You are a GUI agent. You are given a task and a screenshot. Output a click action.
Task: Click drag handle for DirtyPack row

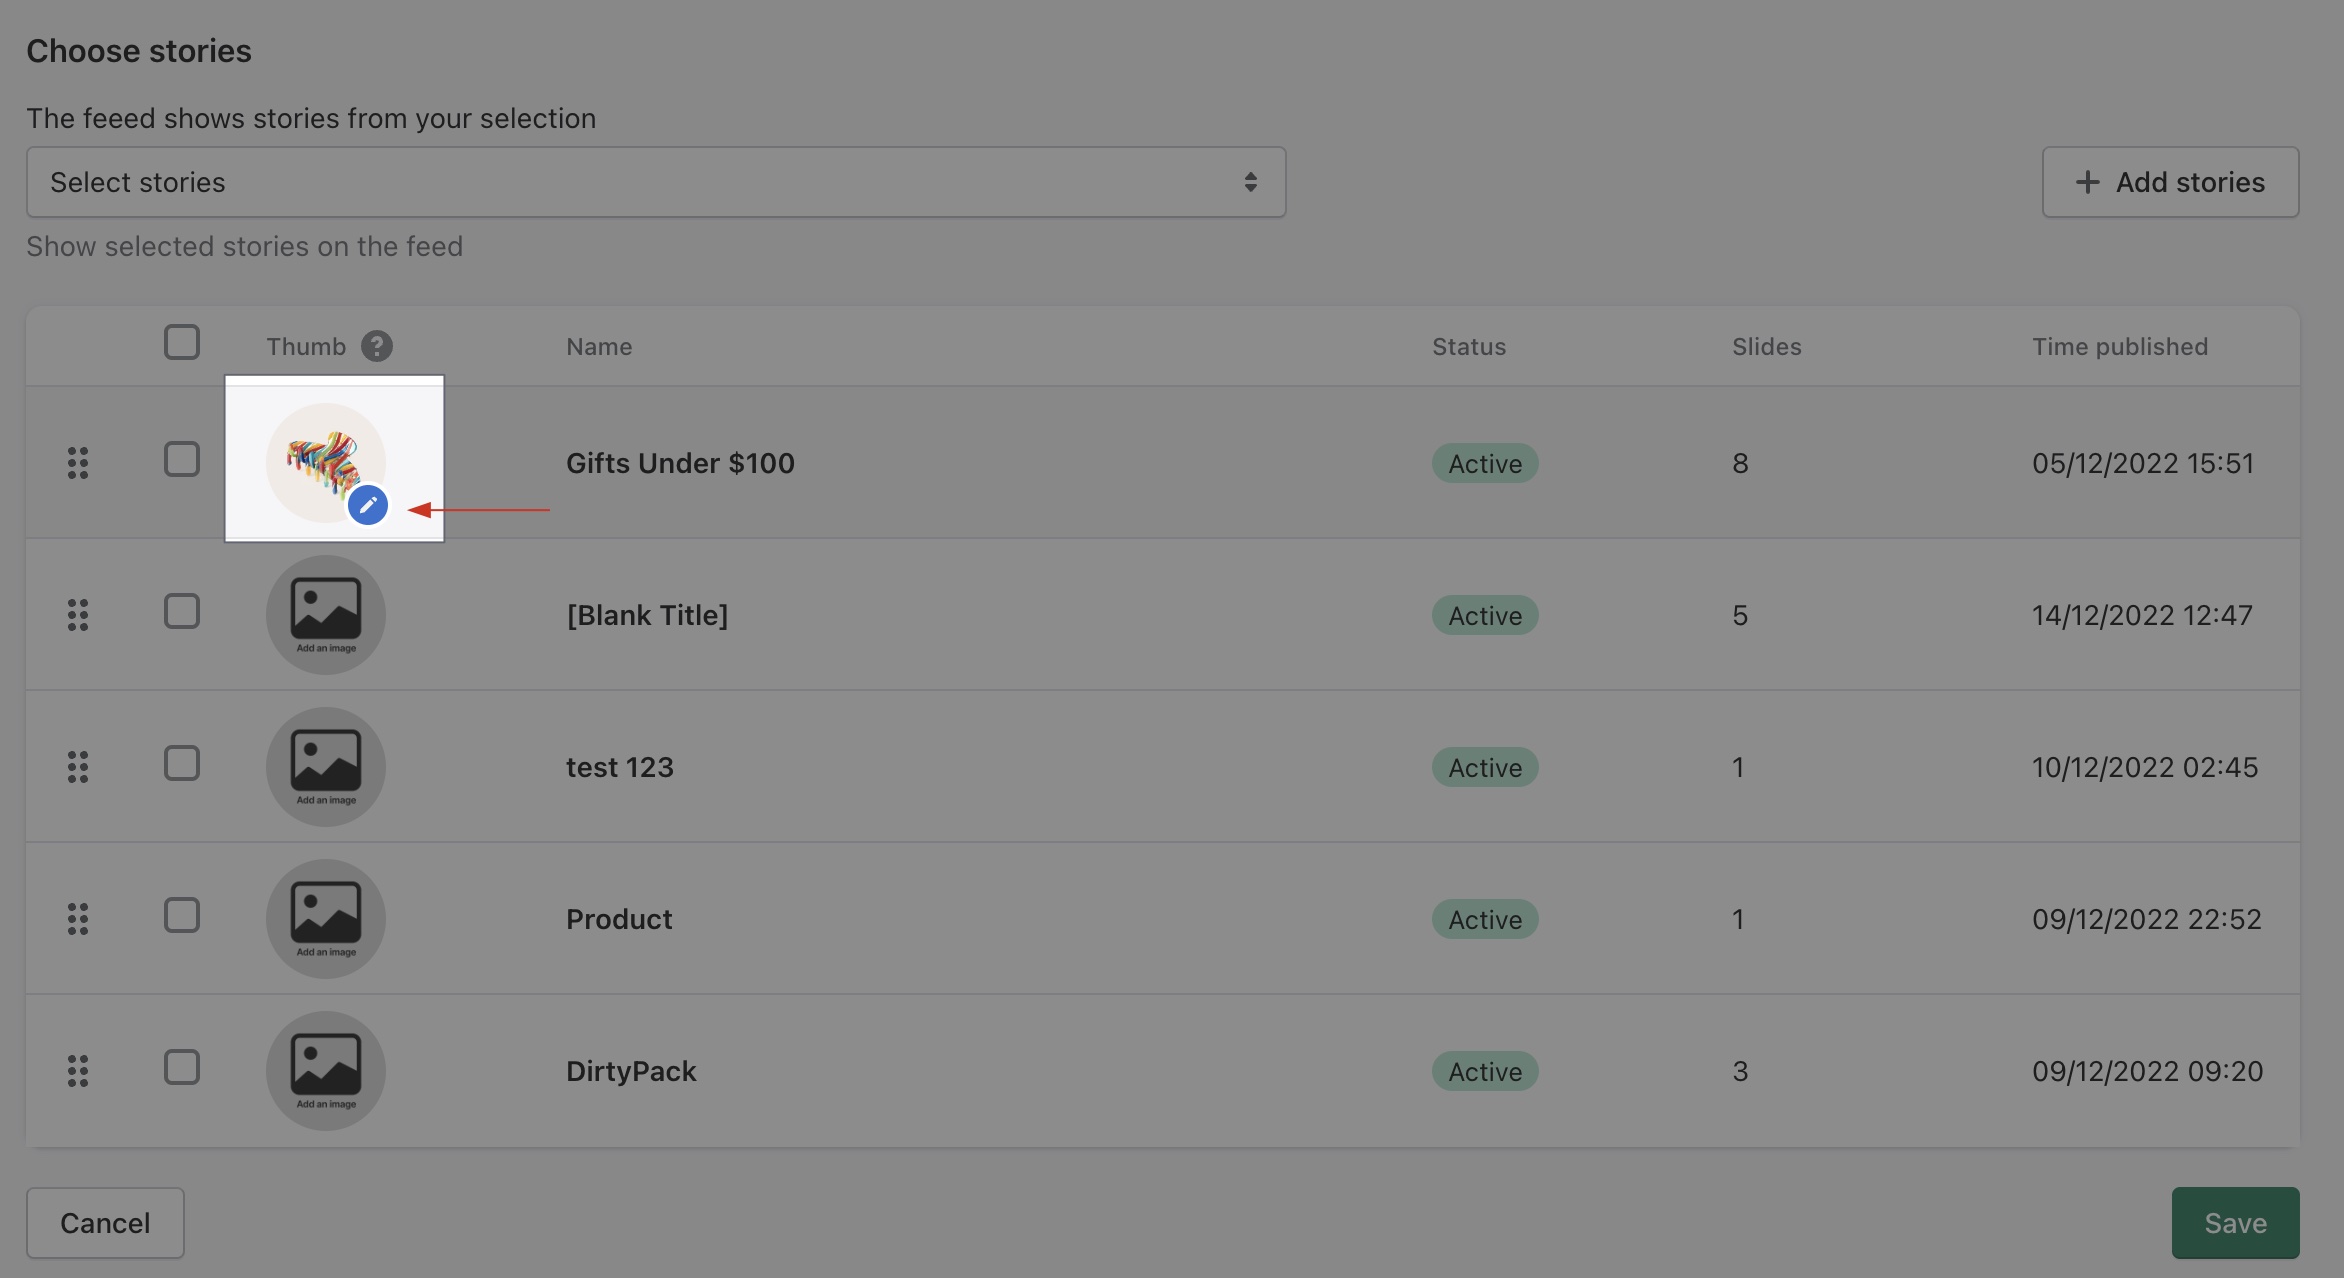pyautogui.click(x=78, y=1071)
